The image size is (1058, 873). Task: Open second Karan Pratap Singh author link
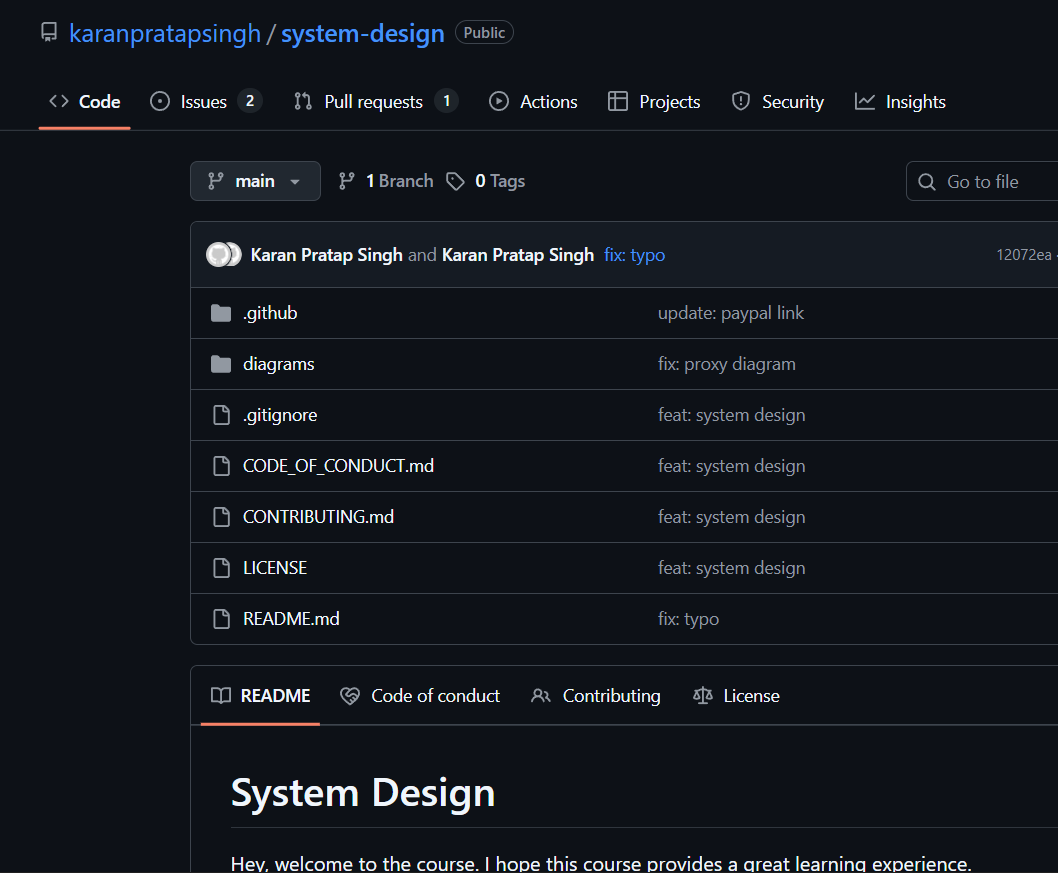[x=518, y=255]
